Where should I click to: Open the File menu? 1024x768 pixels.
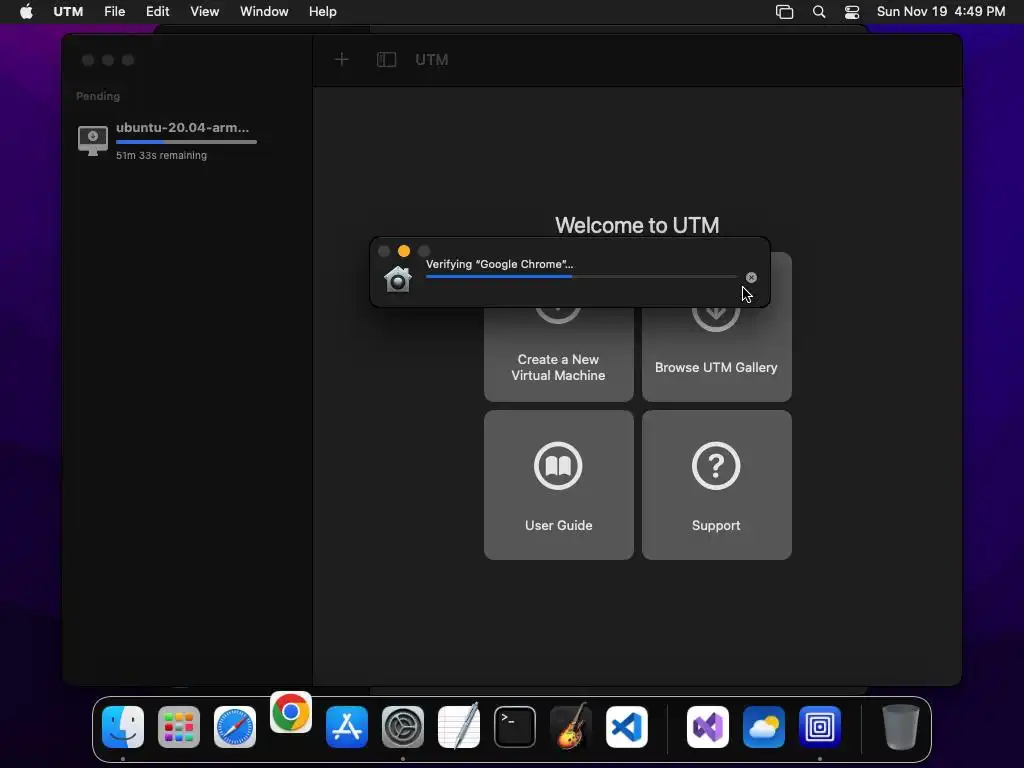114,11
